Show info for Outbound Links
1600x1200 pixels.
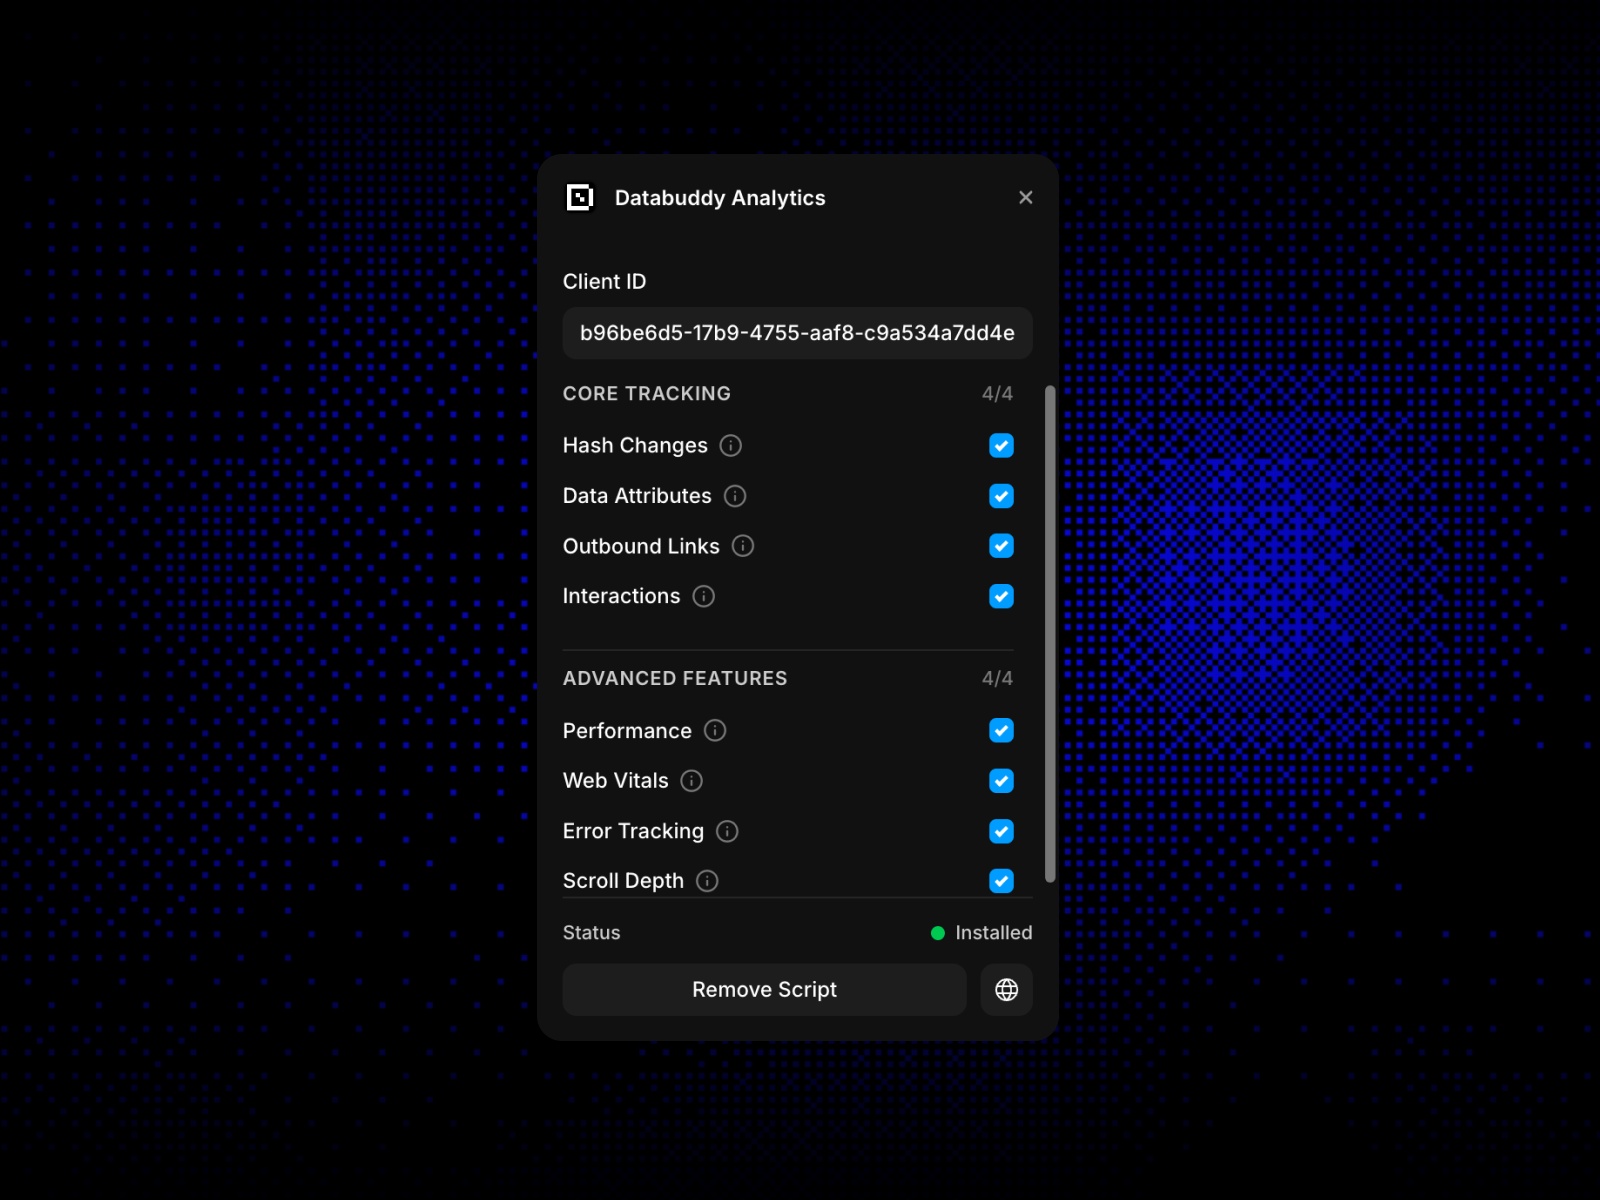tap(743, 546)
